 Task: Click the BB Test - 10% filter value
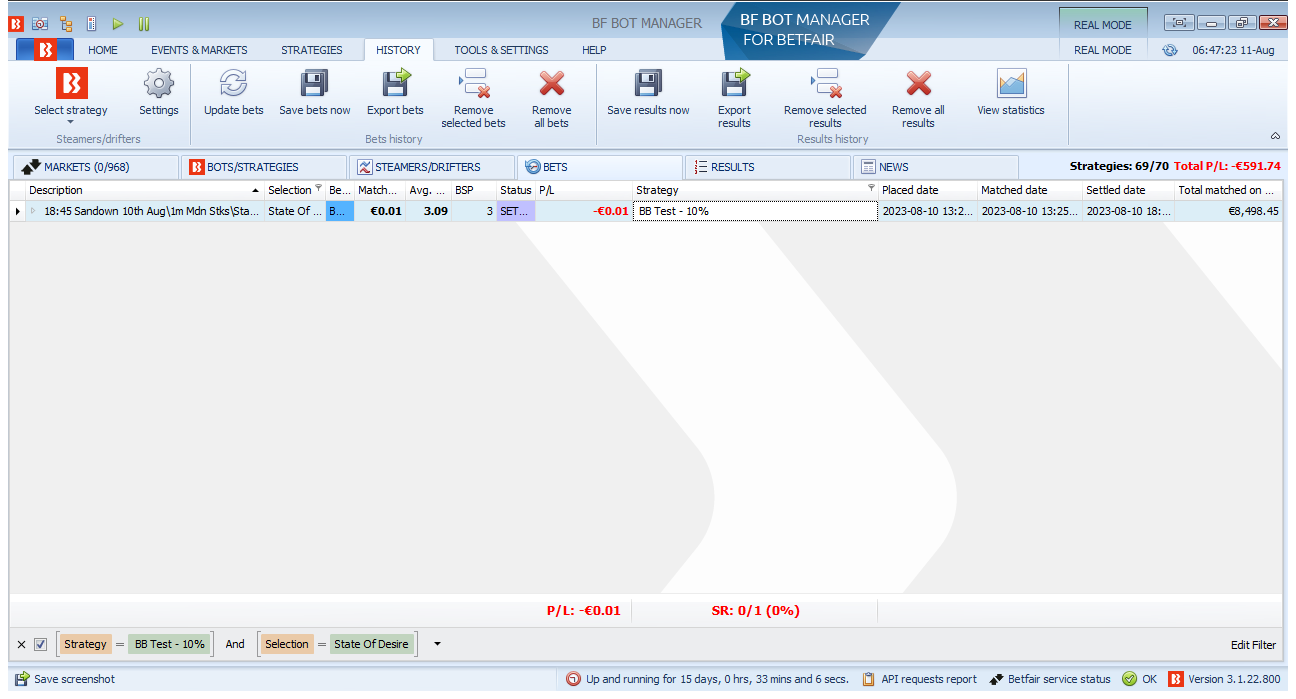coord(170,644)
